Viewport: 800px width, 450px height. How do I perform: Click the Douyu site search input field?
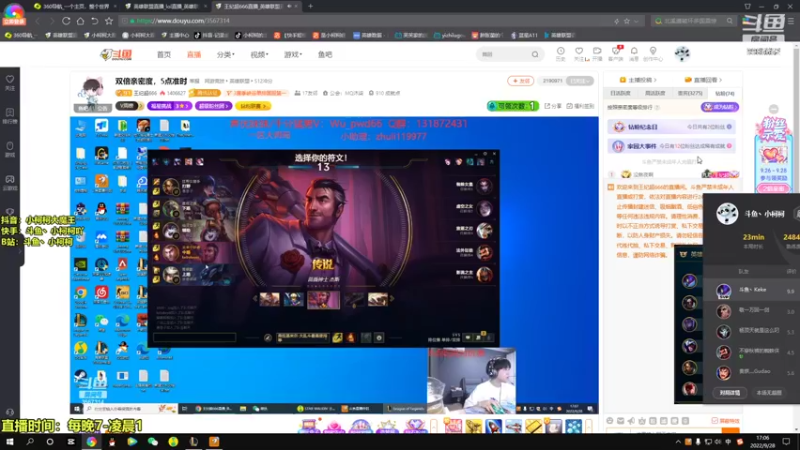[x=504, y=54]
